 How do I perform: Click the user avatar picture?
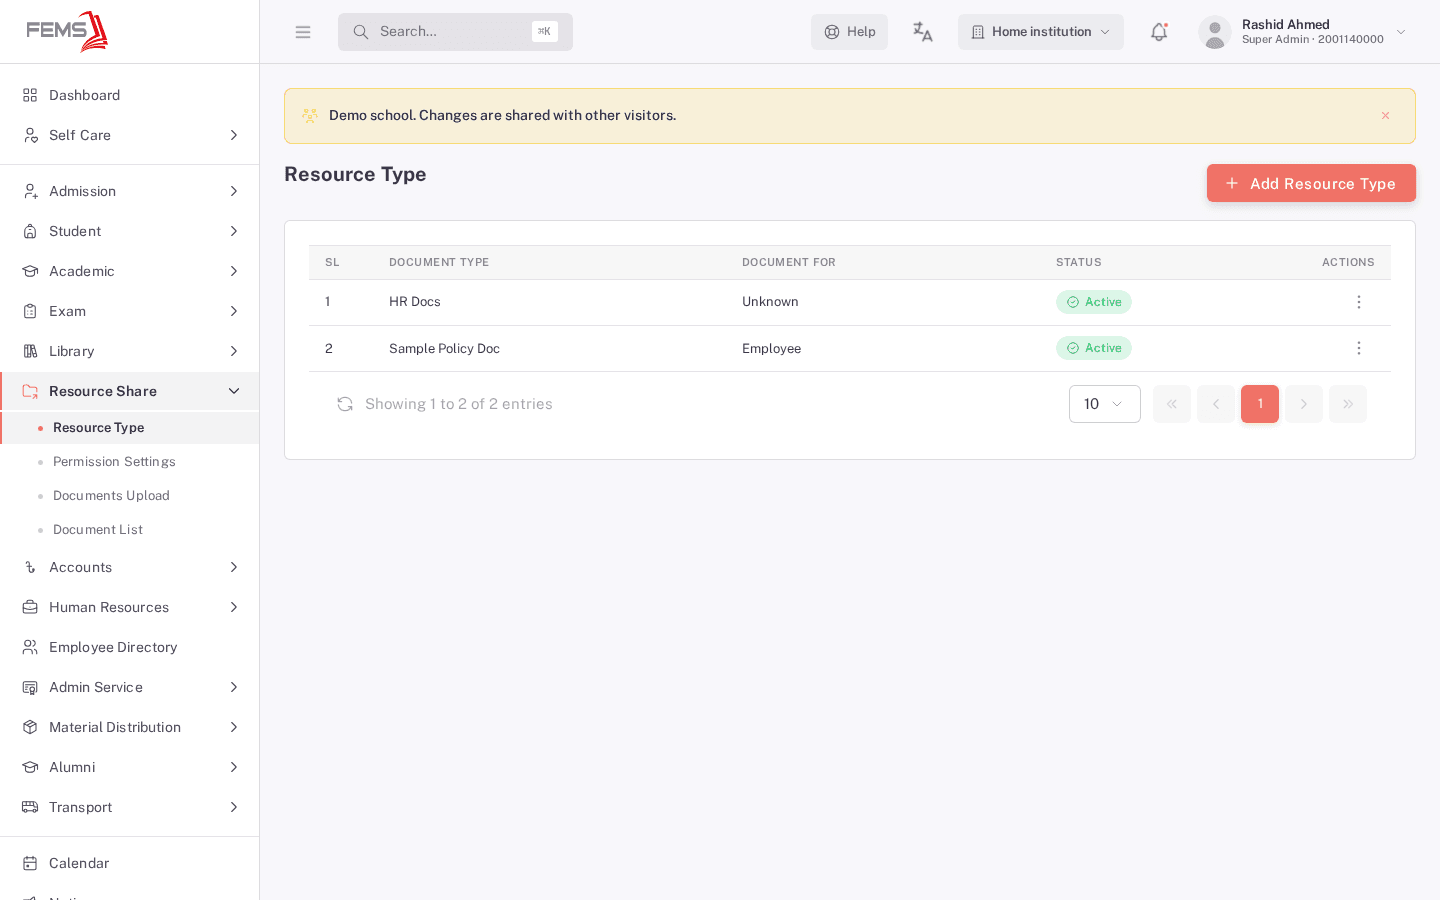1215,32
